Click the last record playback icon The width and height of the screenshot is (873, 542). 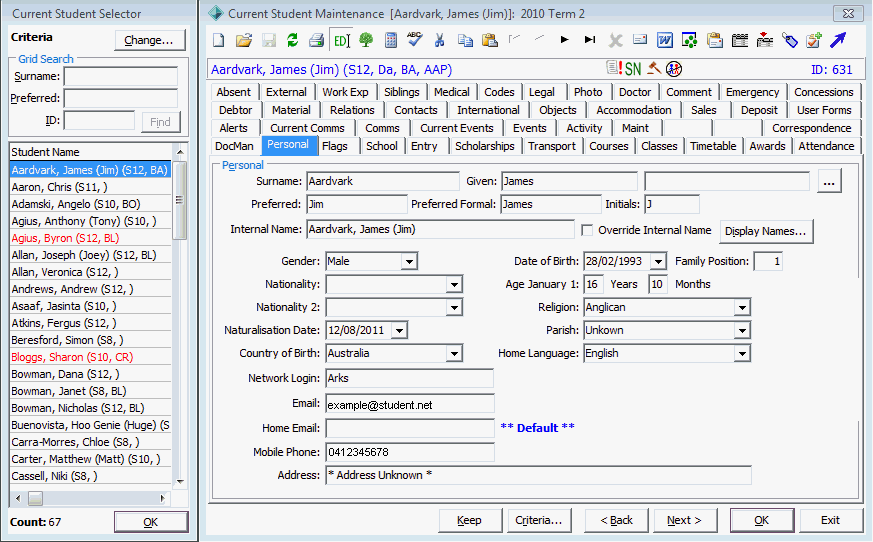[x=590, y=40]
